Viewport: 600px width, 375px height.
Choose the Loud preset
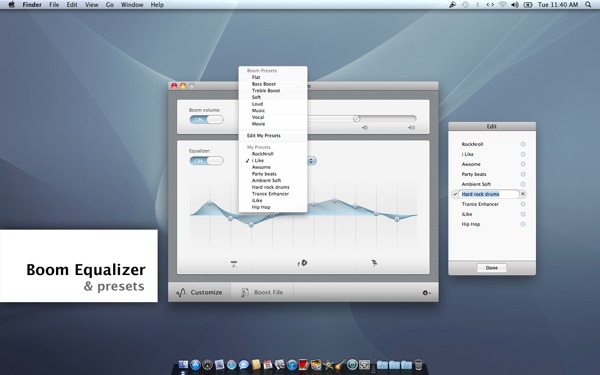273,104
